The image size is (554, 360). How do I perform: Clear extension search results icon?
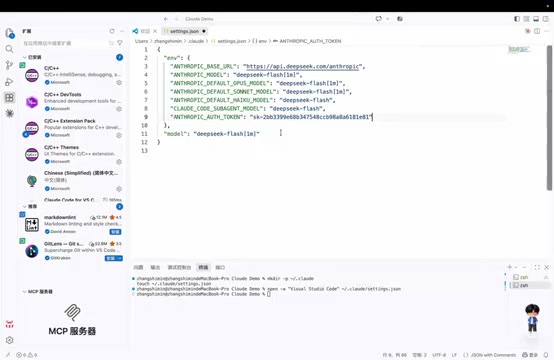(111, 43)
